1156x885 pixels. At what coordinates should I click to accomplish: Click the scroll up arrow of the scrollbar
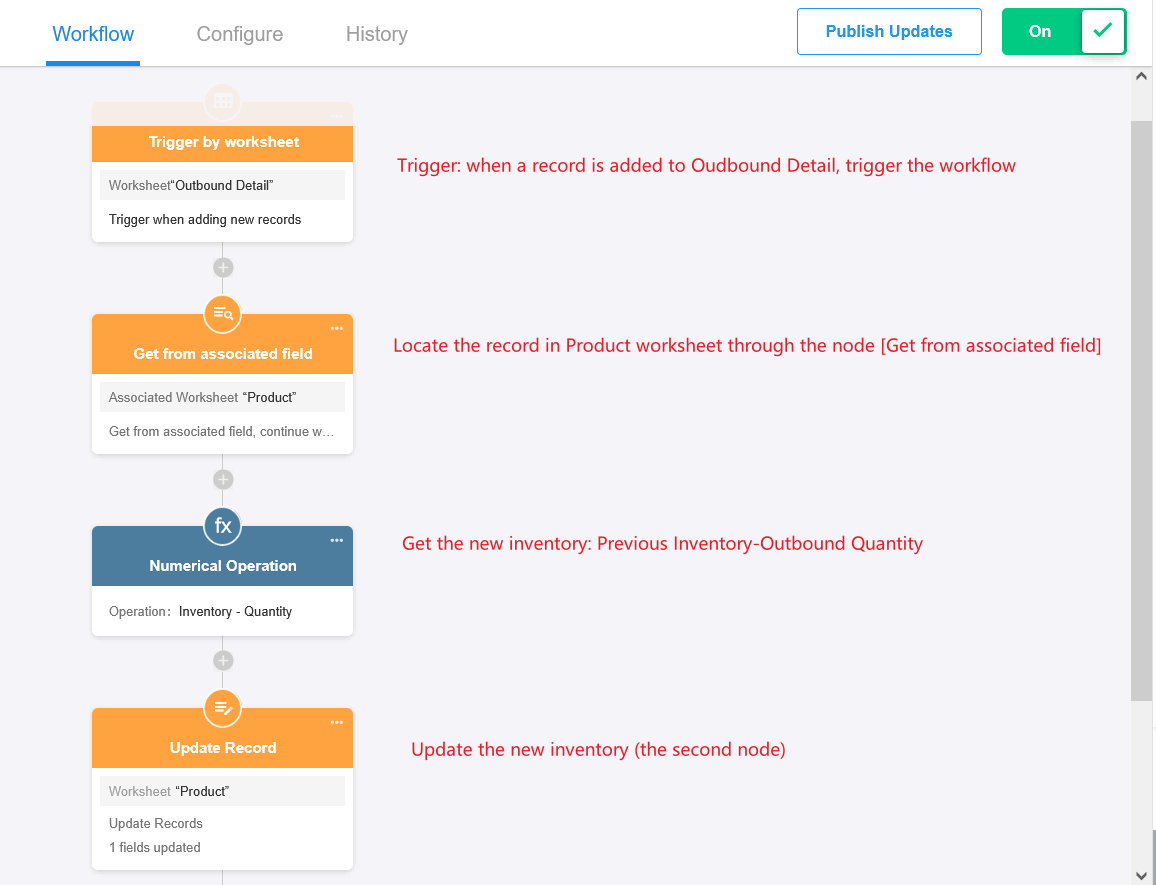point(1141,76)
